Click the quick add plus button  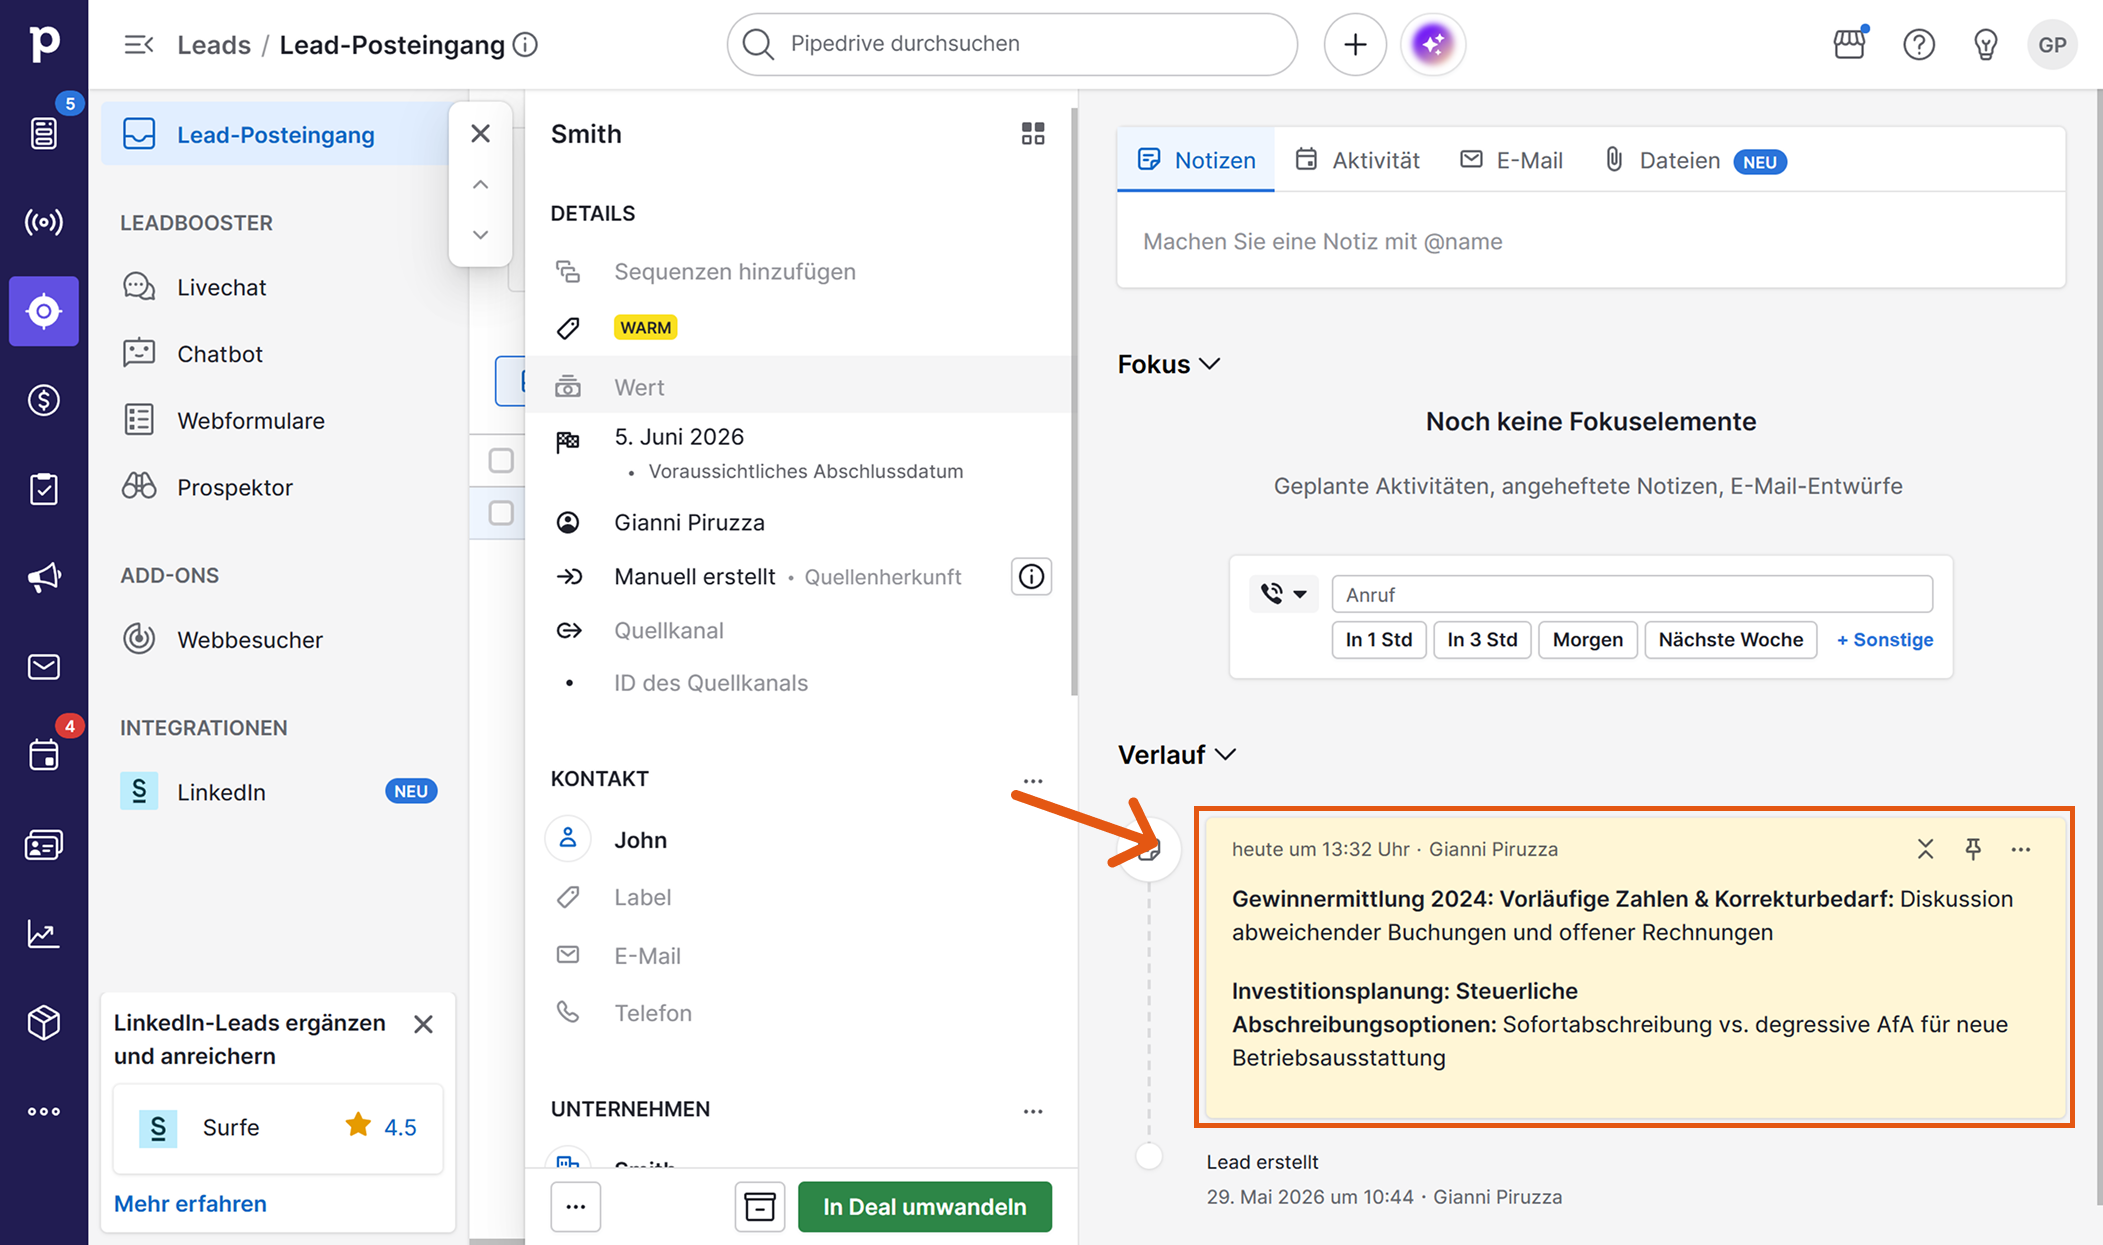coord(1355,44)
